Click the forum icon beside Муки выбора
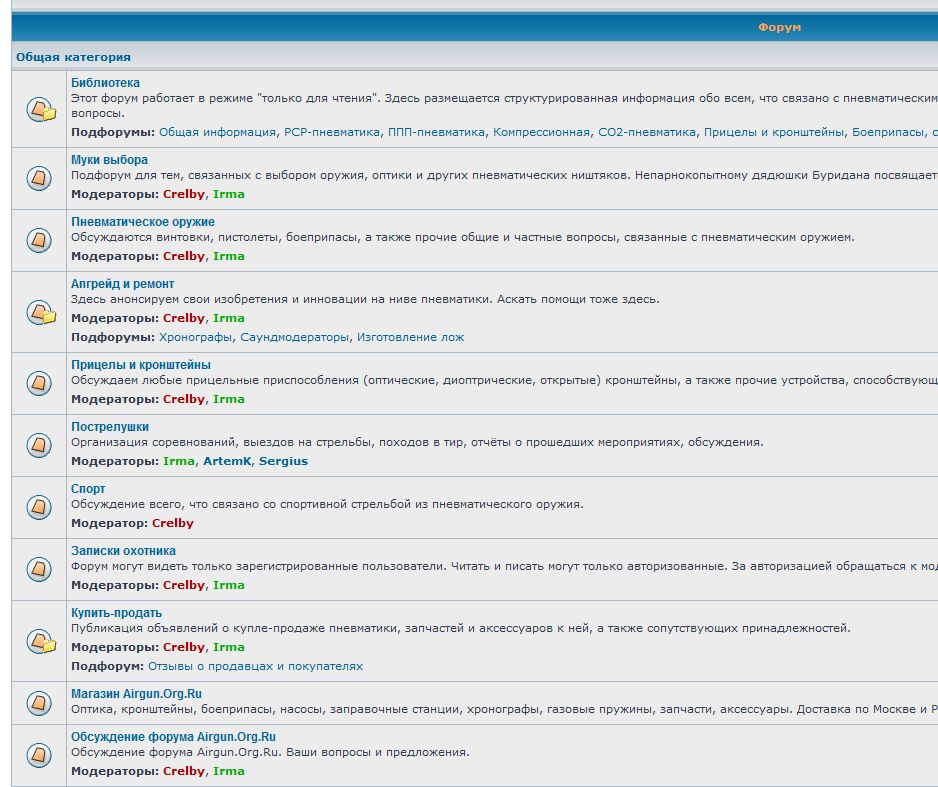 pos(39,178)
